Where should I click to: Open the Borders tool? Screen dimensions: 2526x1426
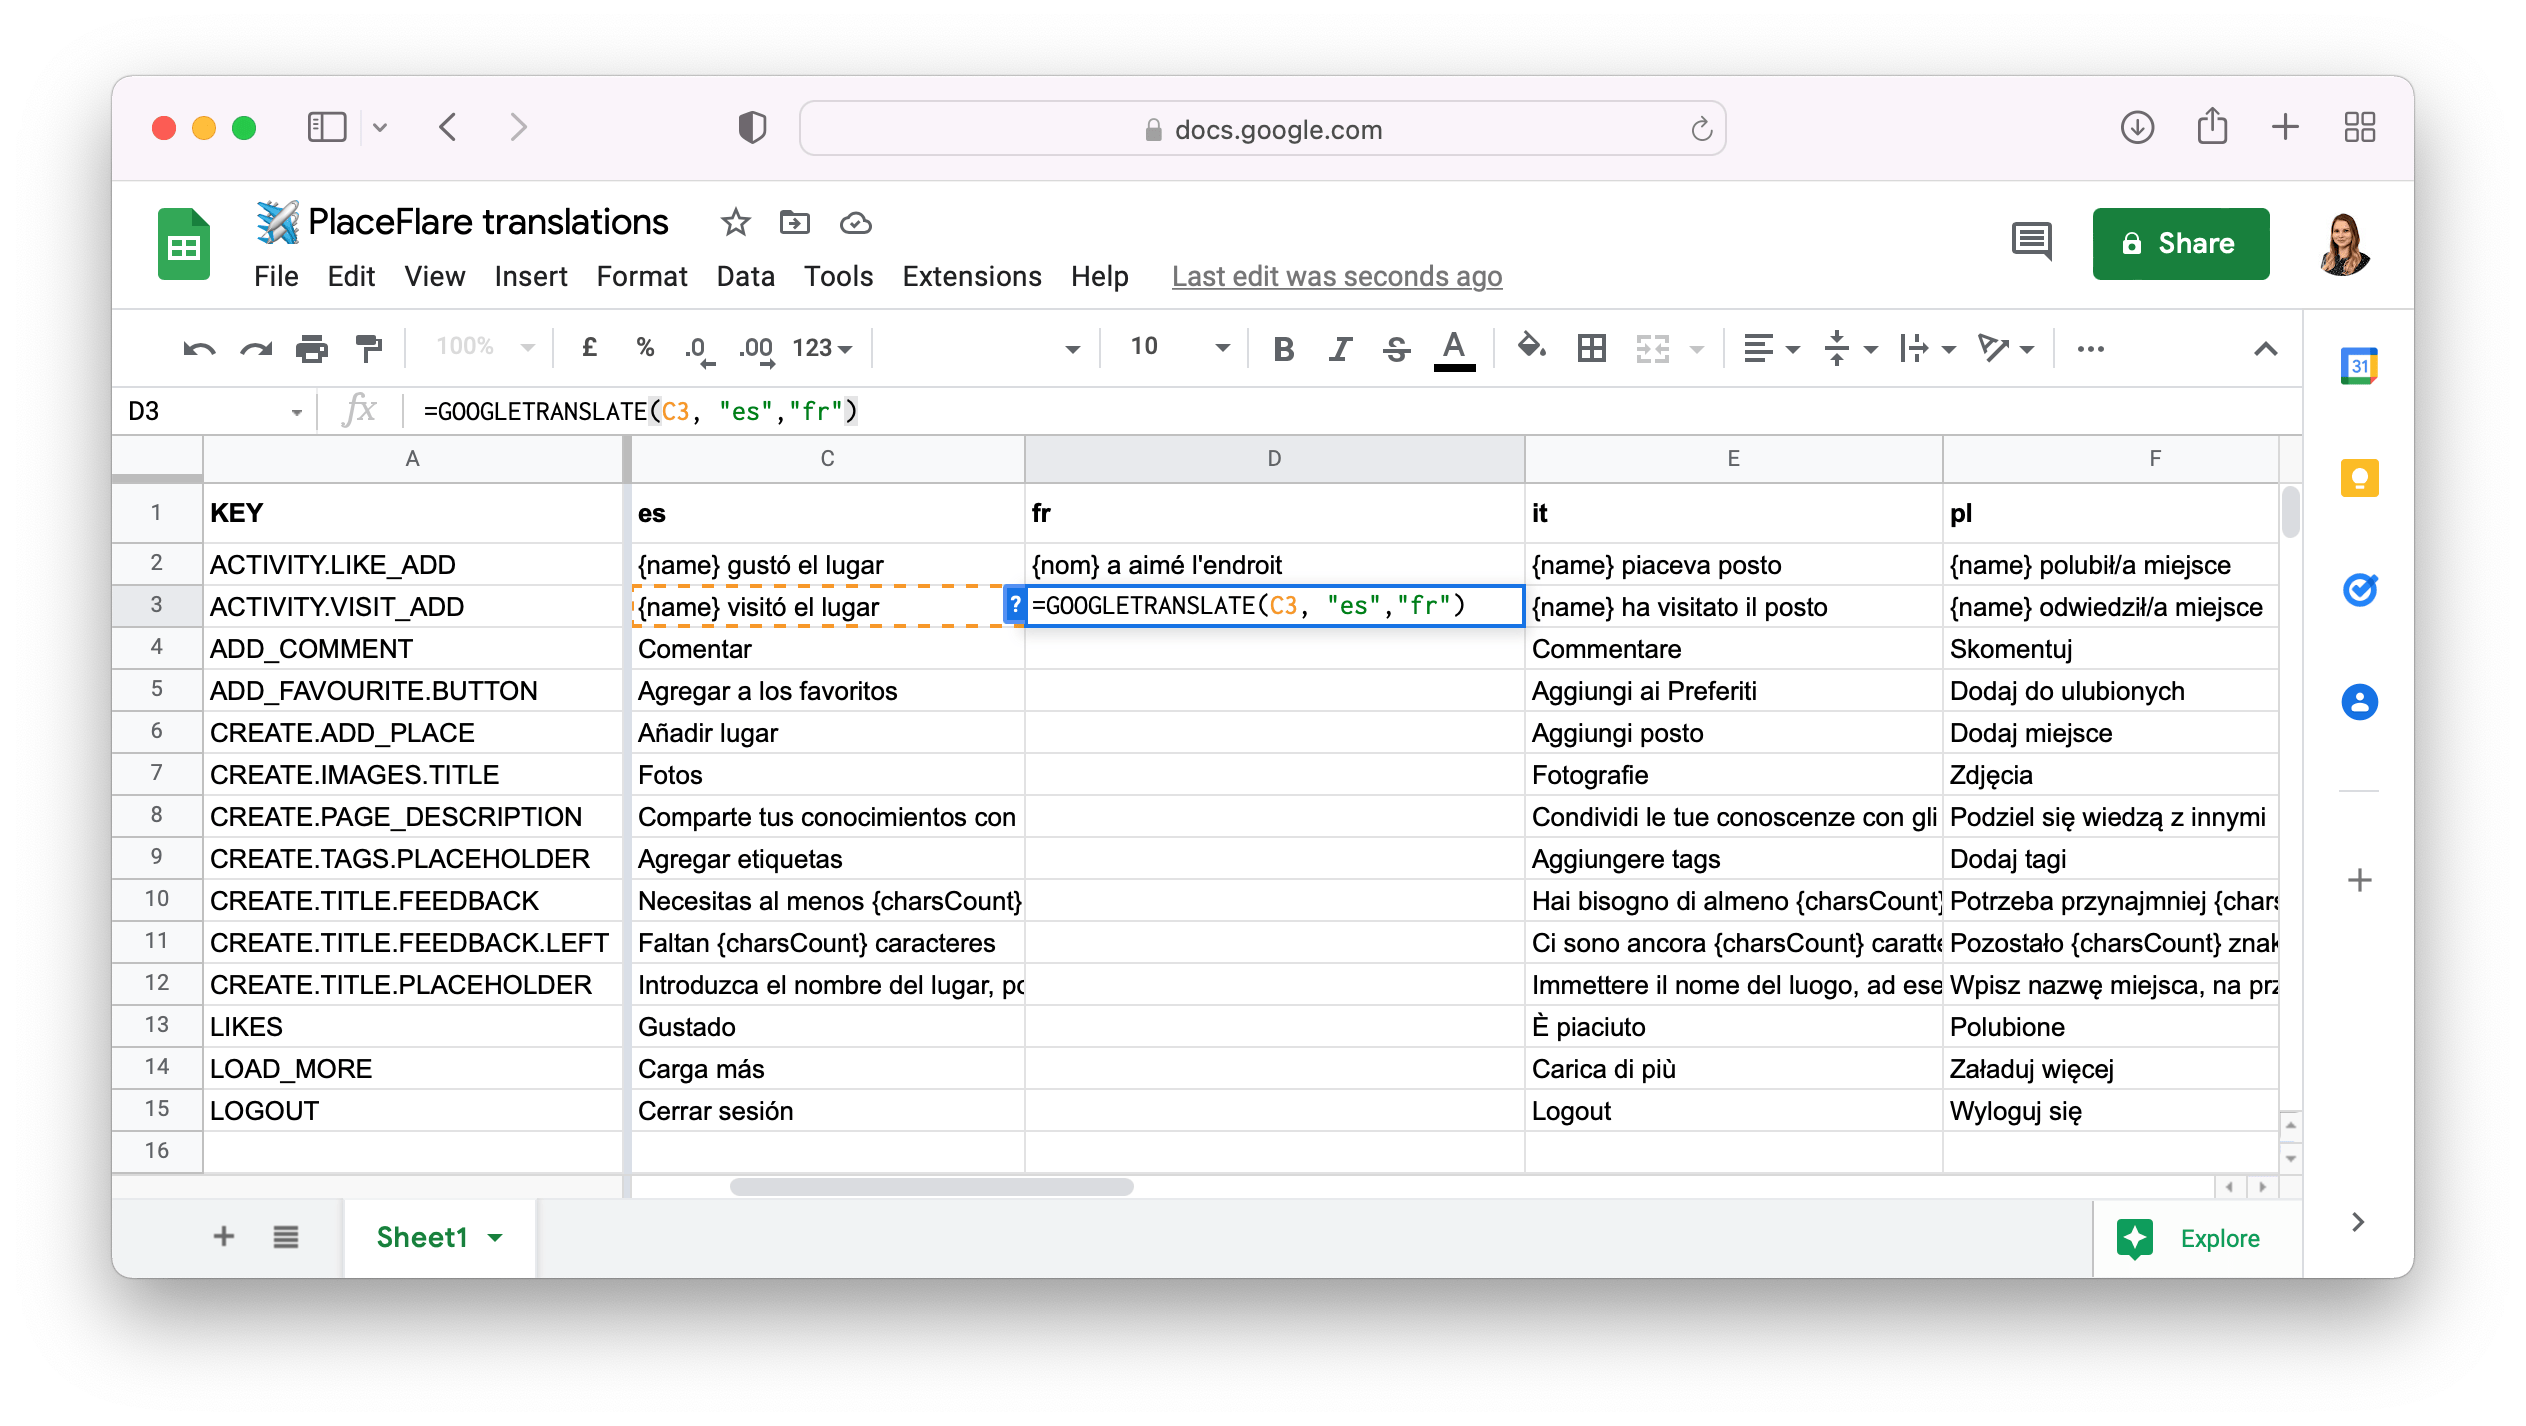point(1592,348)
